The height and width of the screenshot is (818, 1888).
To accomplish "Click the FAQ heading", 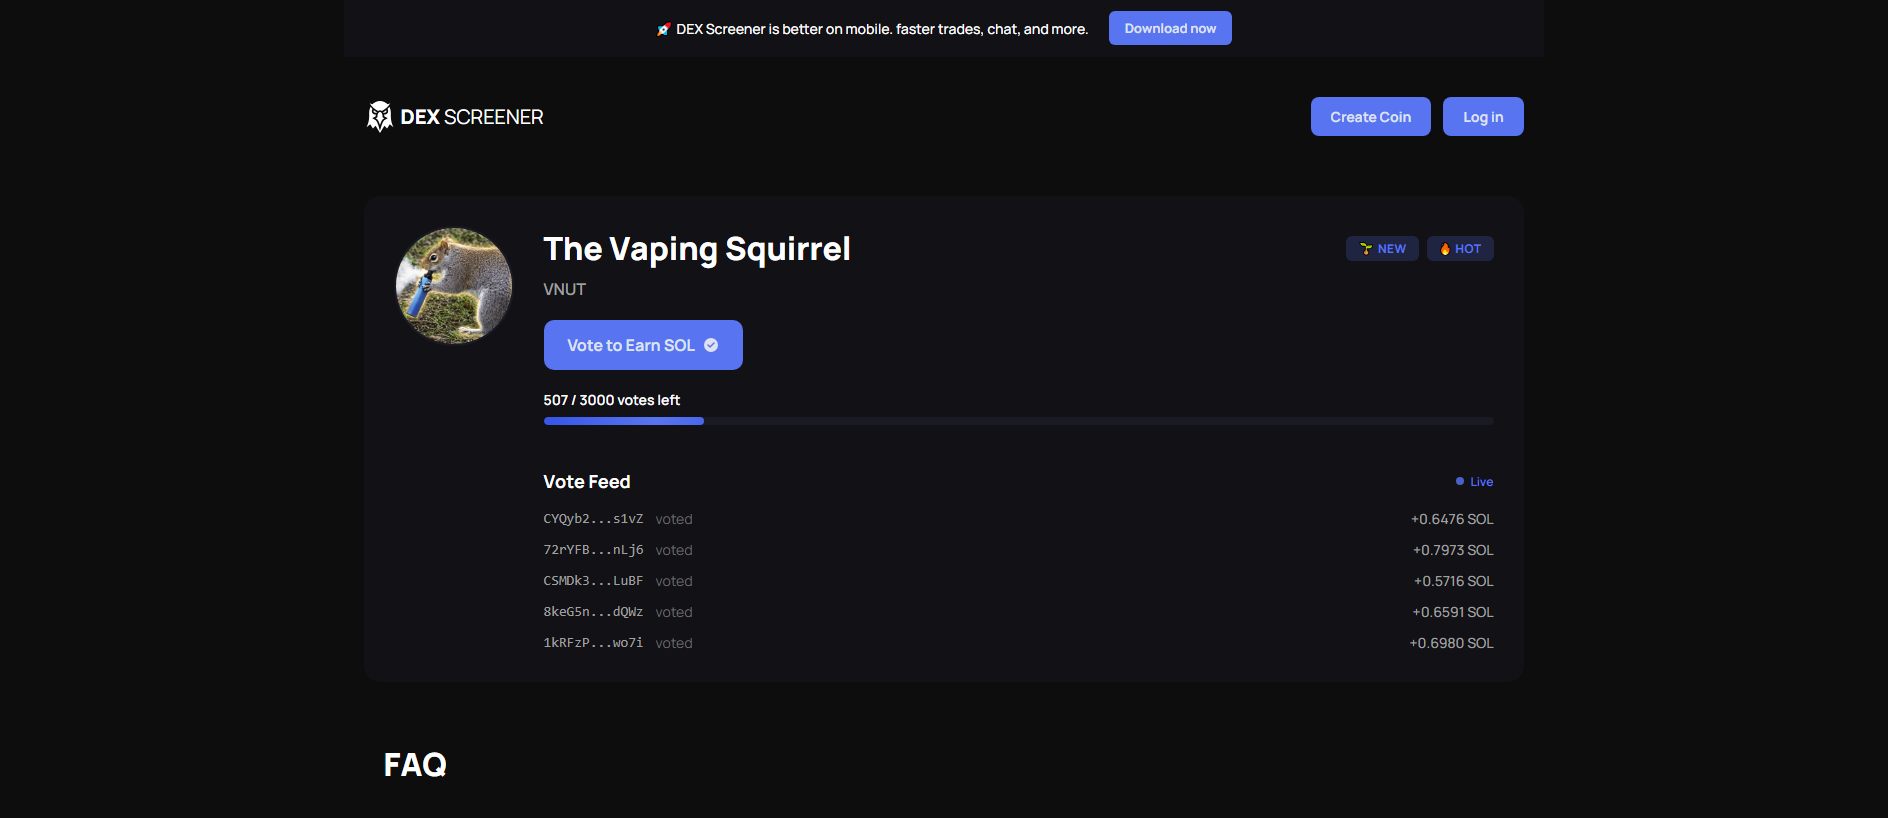I will [x=415, y=765].
